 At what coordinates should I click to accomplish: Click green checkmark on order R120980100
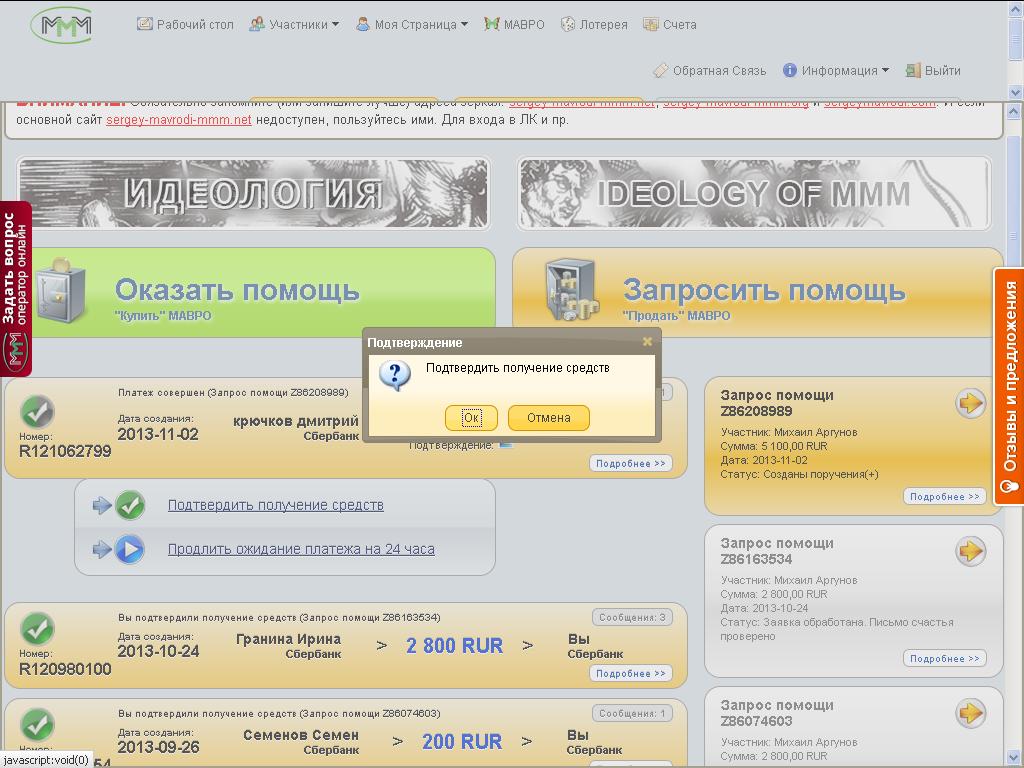pyautogui.click(x=37, y=629)
